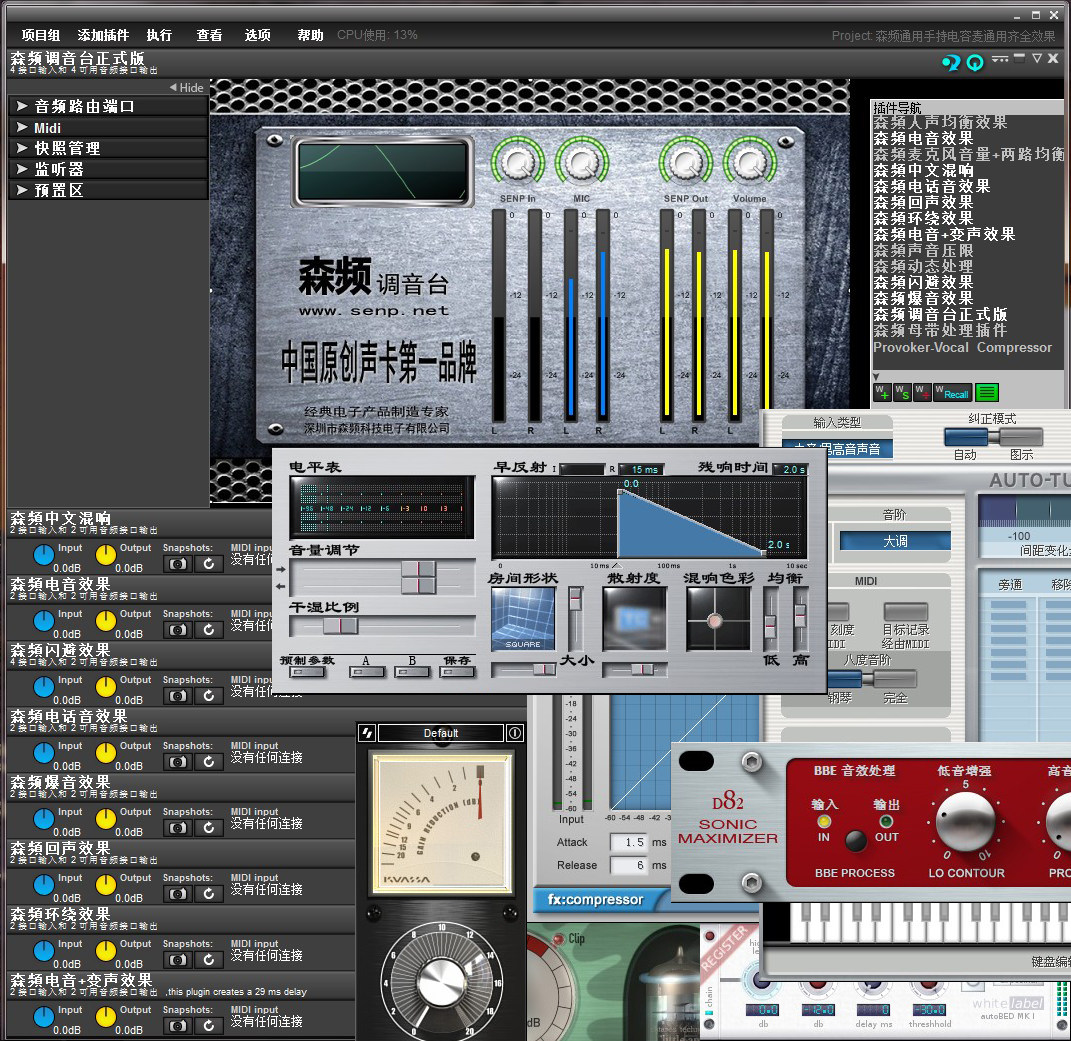Viewport: 1071px width, 1041px height.
Task: Click the W S save snapshot icon
Action: (x=902, y=393)
